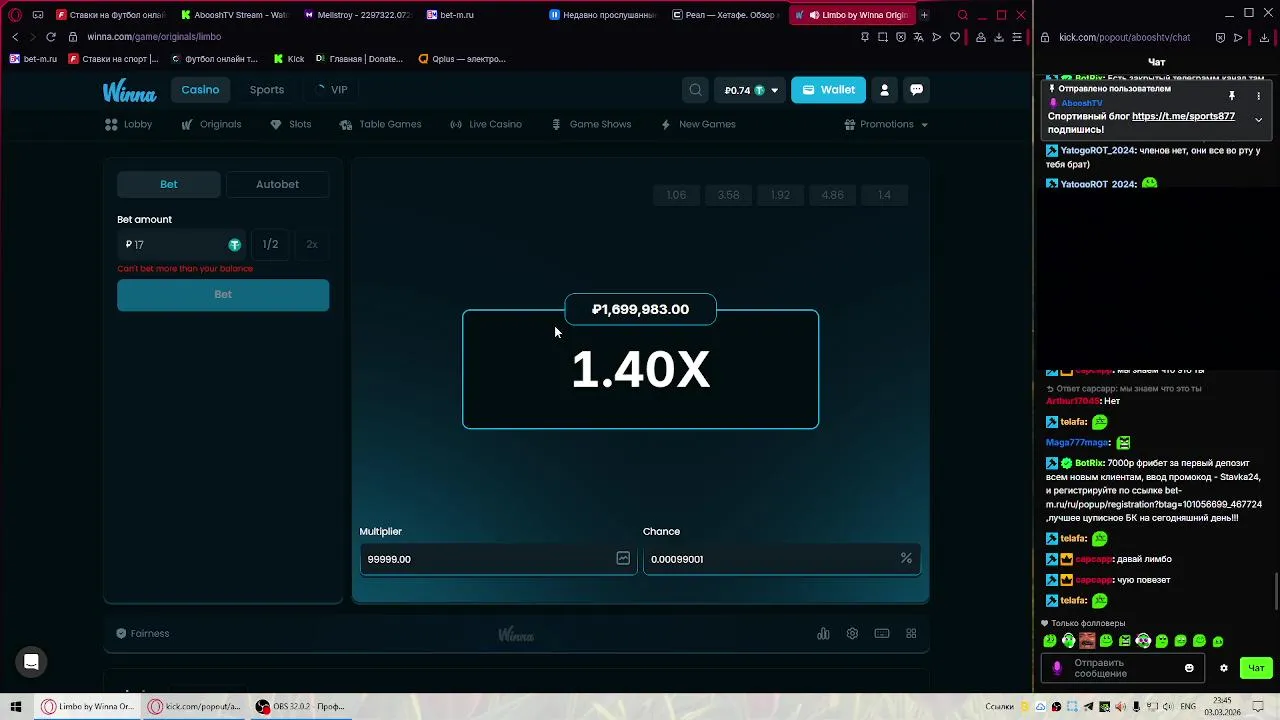The width and height of the screenshot is (1280, 720).
Task: Select the Bet mode tab
Action: 169,184
